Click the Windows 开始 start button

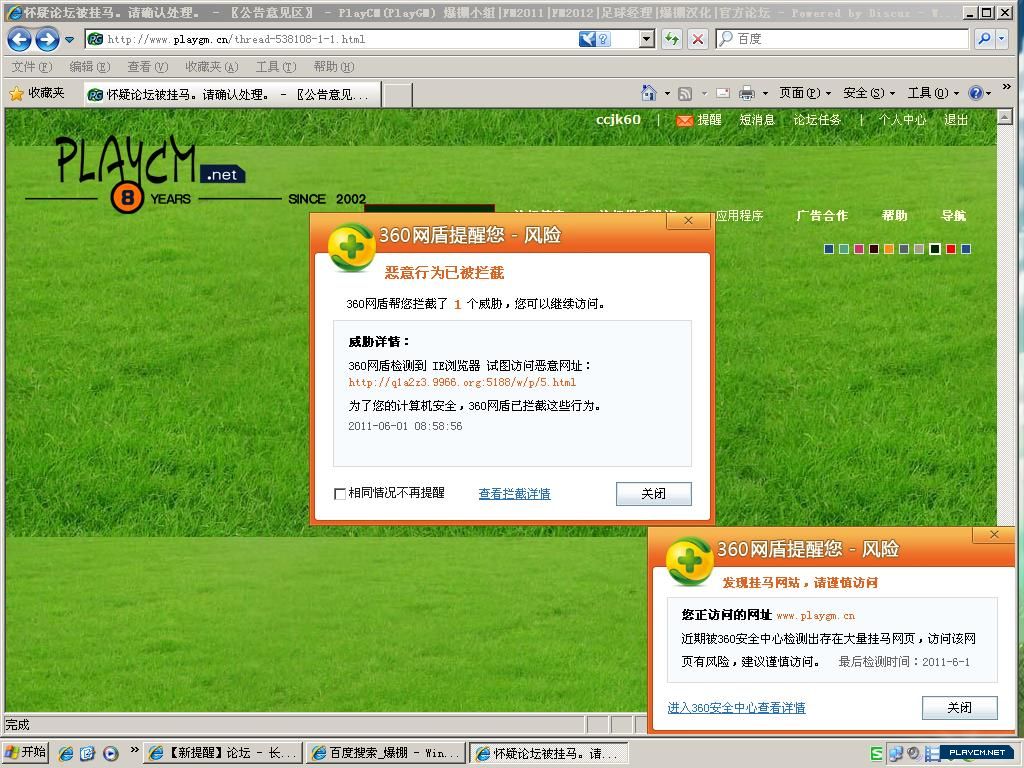coord(26,753)
